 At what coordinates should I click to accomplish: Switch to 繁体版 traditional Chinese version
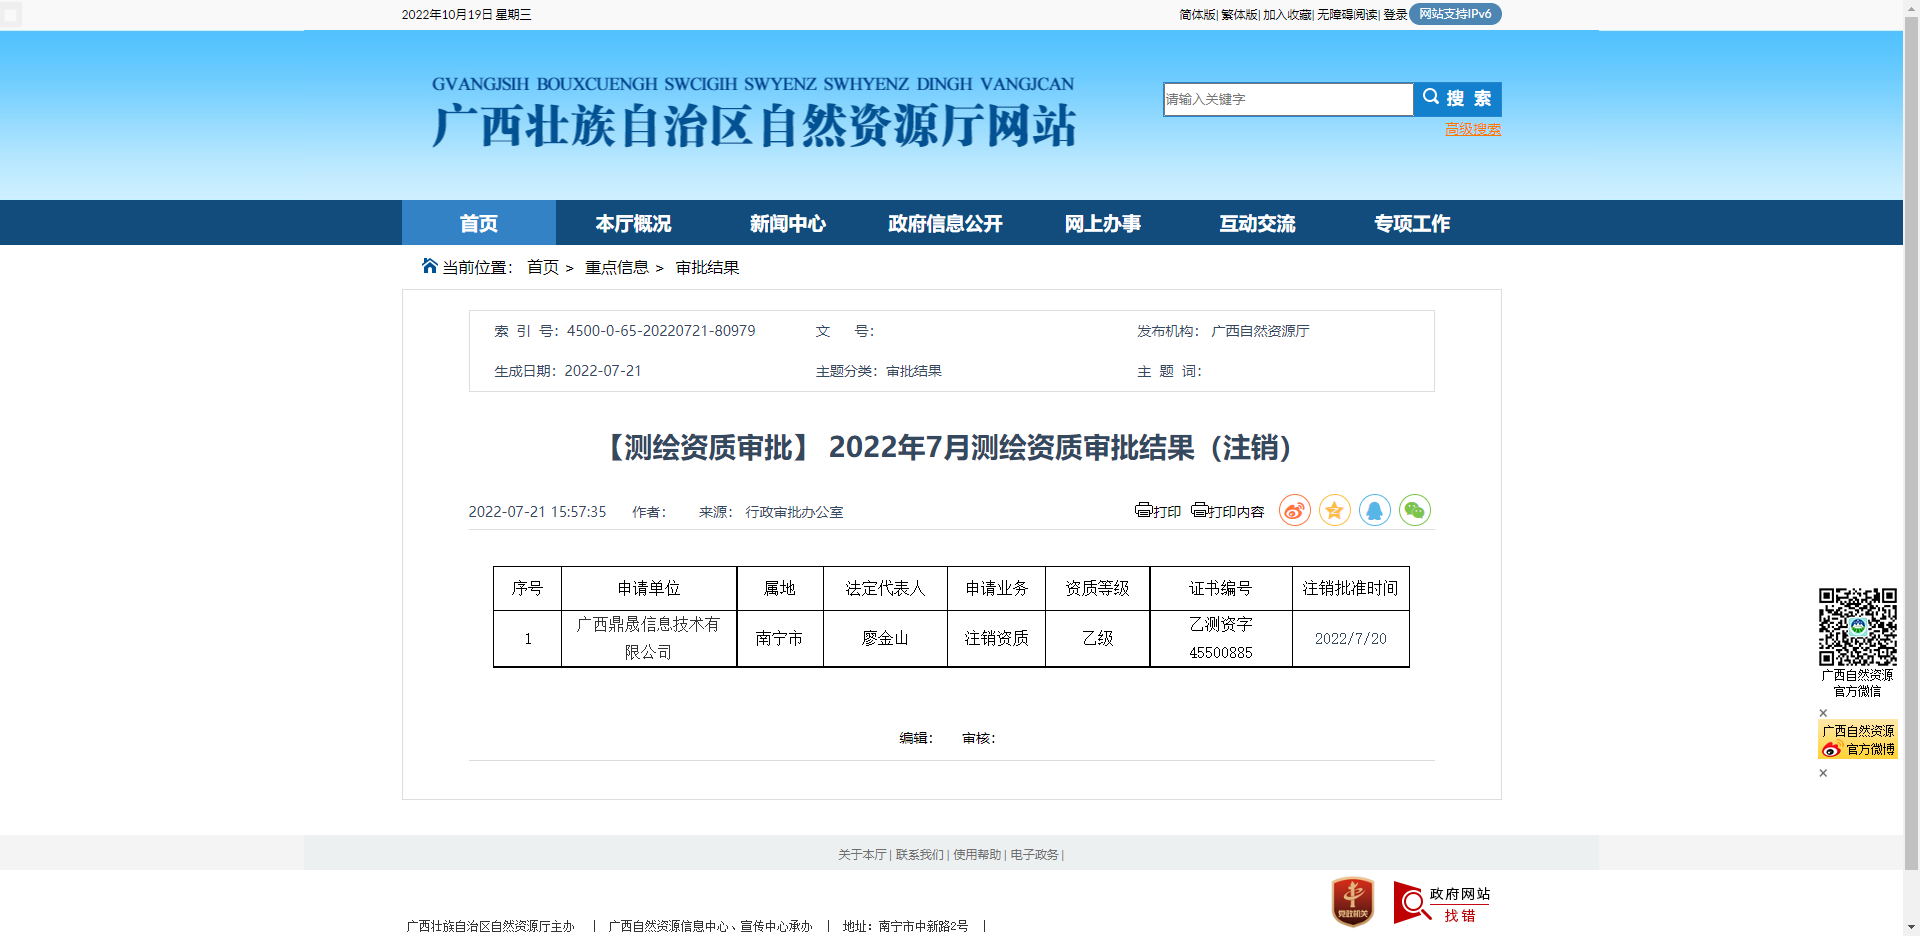click(1240, 14)
